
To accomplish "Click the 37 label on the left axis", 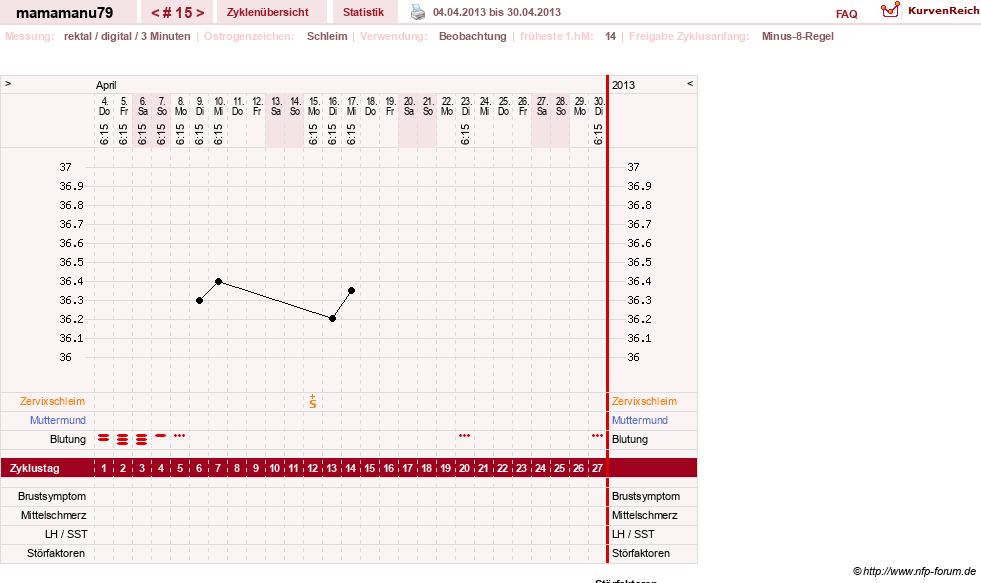I will click(x=66, y=167).
